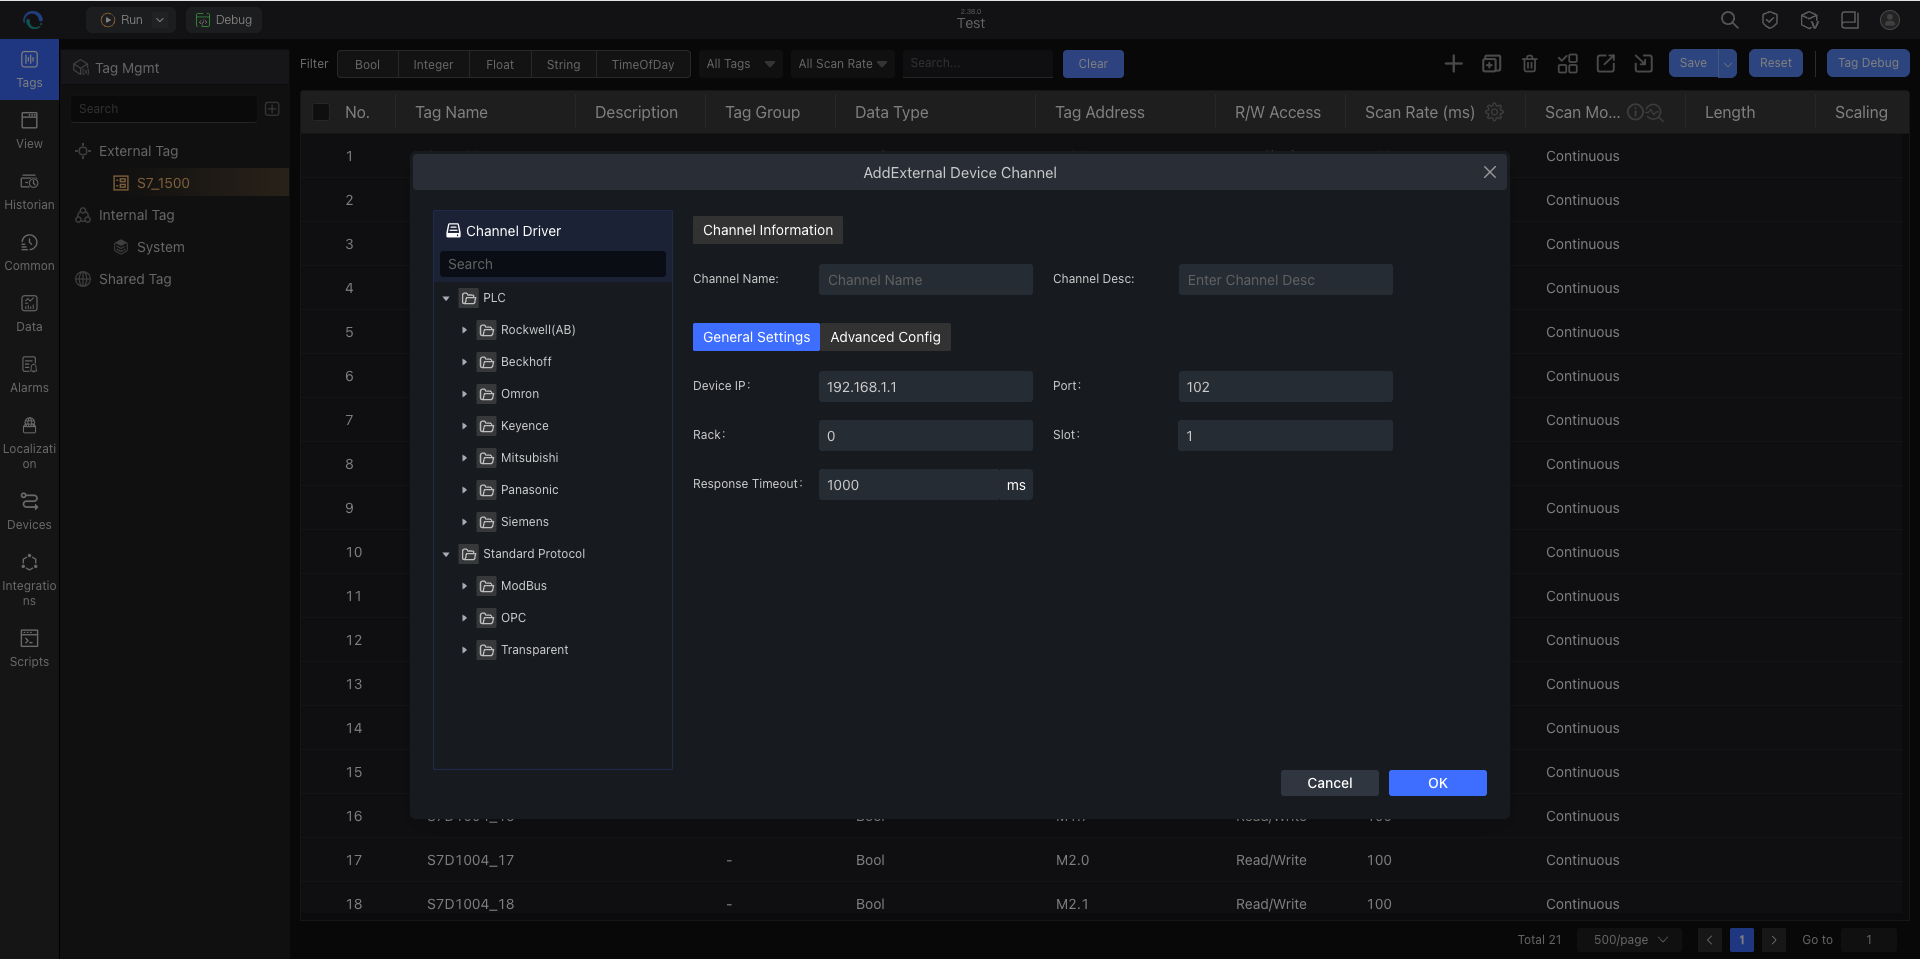Select the General Settings tab
The width and height of the screenshot is (1920, 959).
tap(756, 337)
